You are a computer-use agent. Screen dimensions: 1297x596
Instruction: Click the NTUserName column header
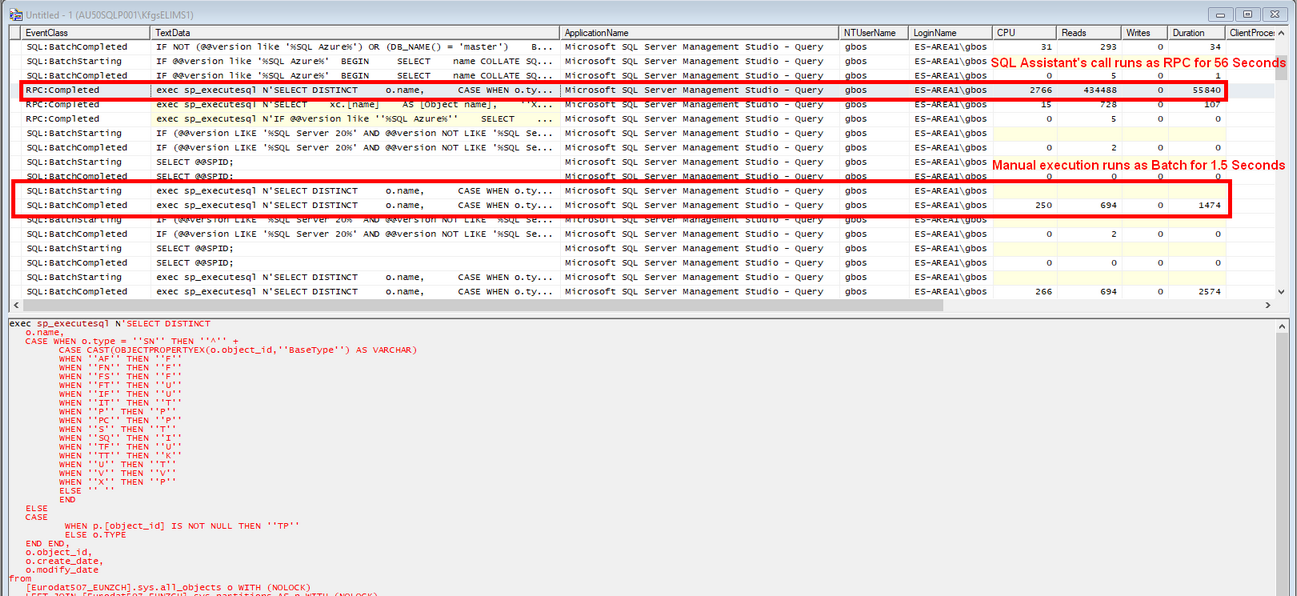[x=875, y=33]
